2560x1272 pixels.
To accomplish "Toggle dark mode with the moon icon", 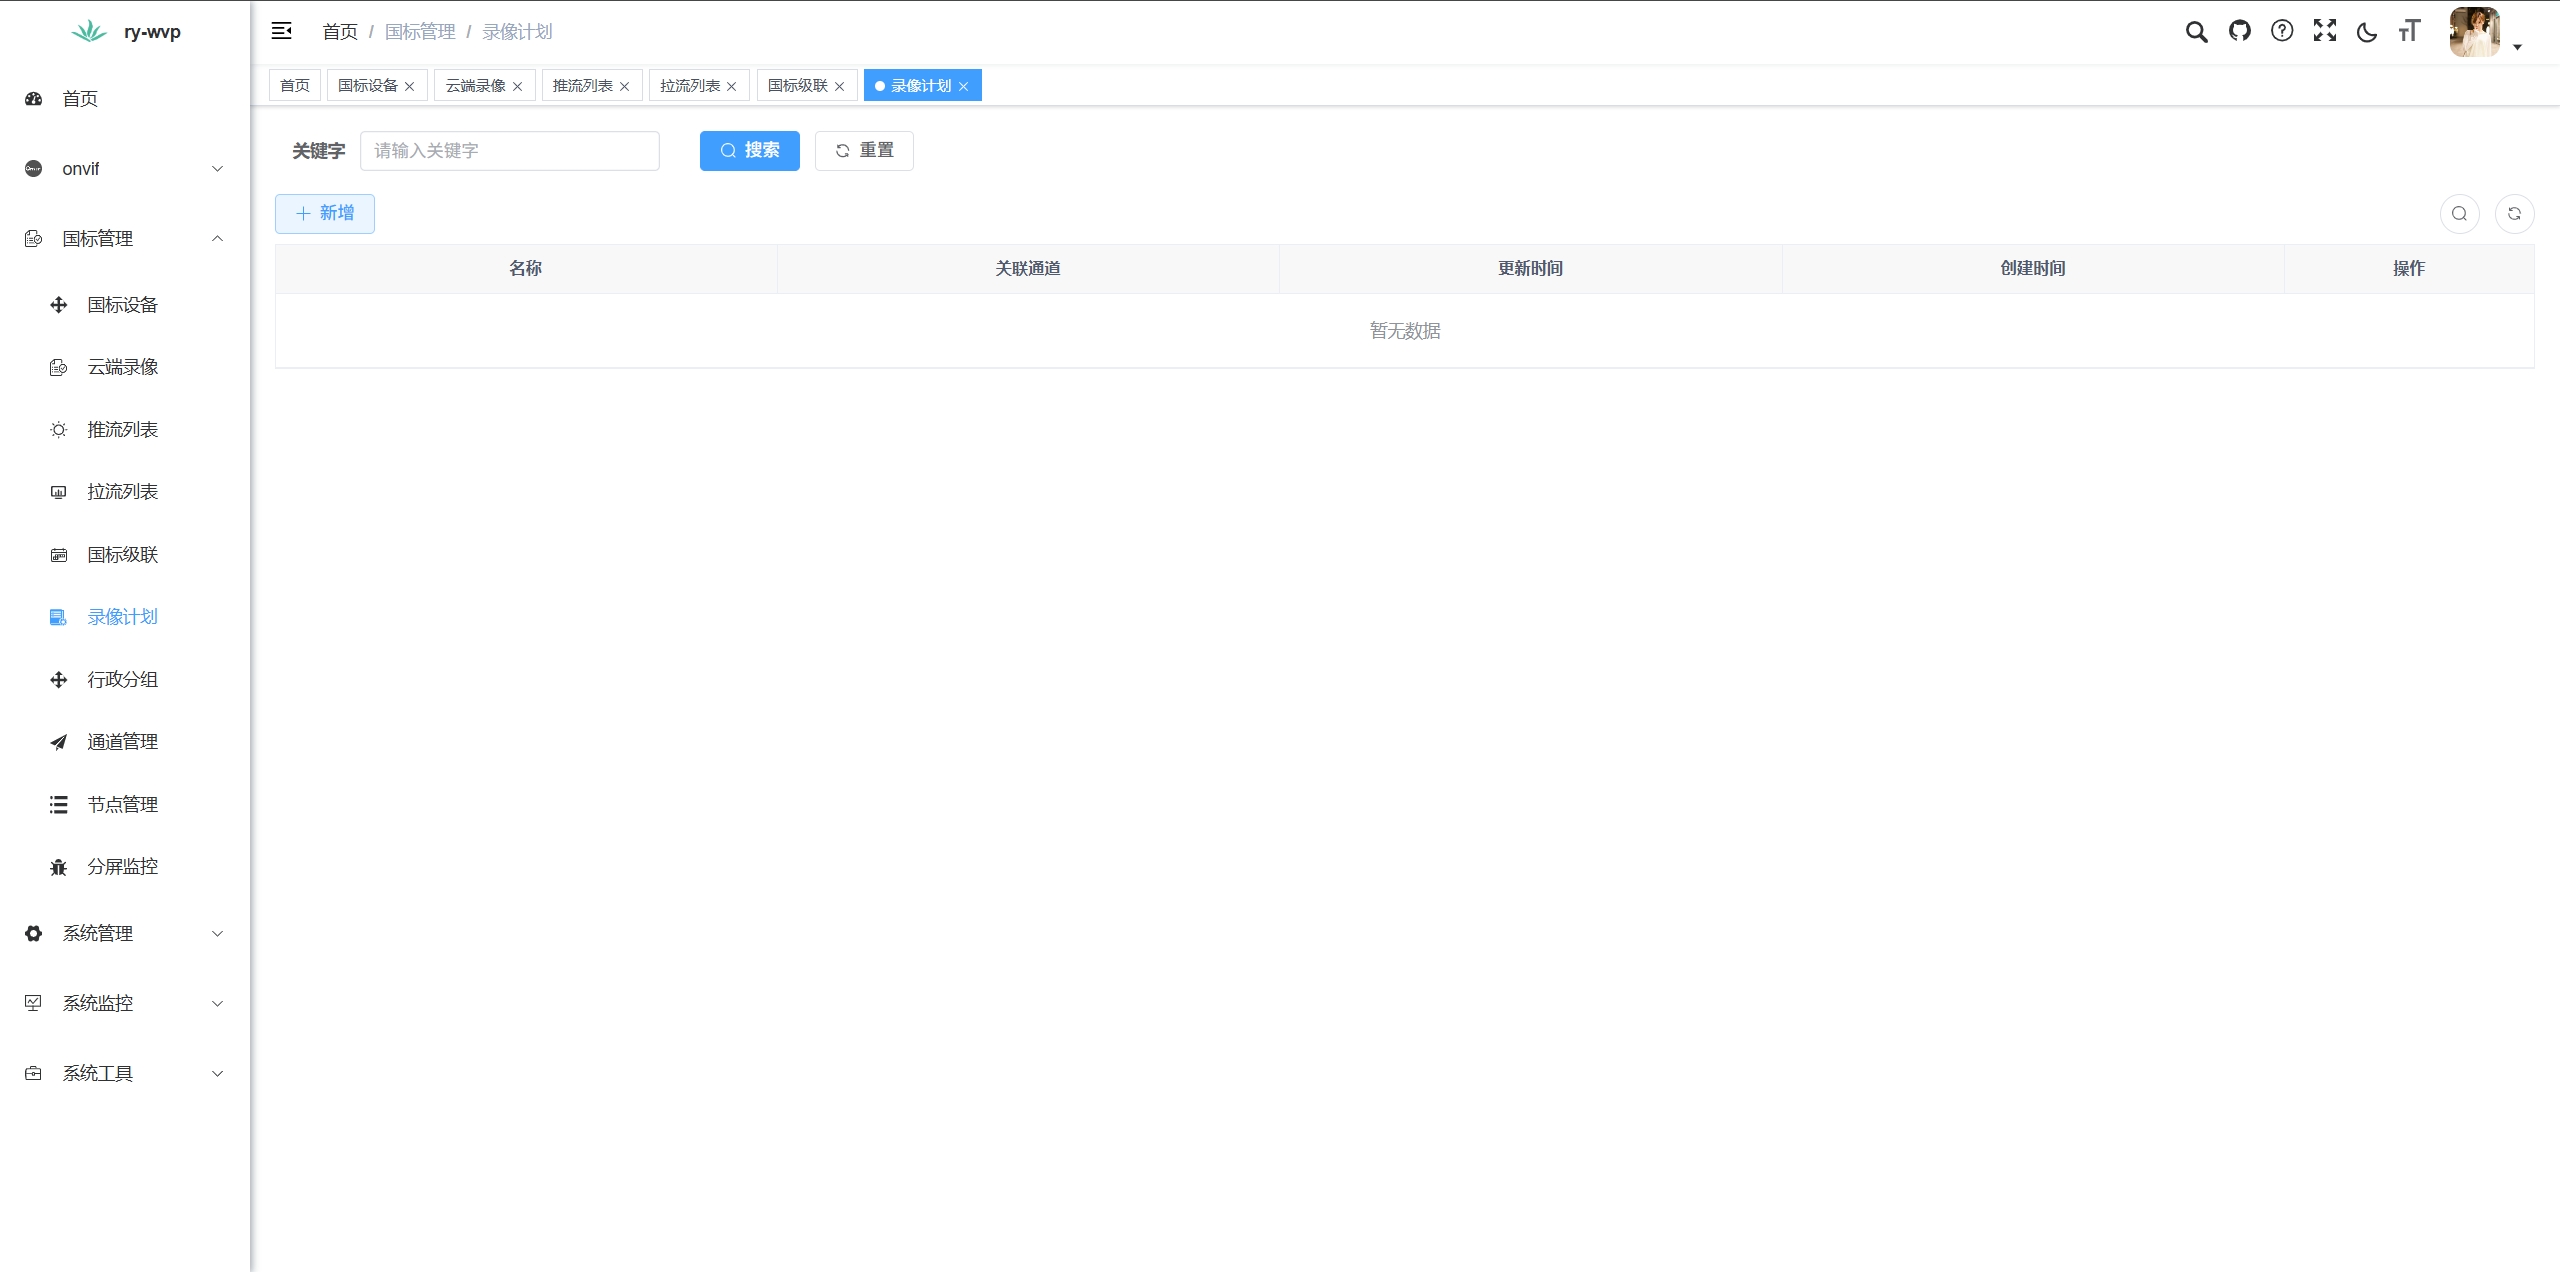I will [2367, 32].
